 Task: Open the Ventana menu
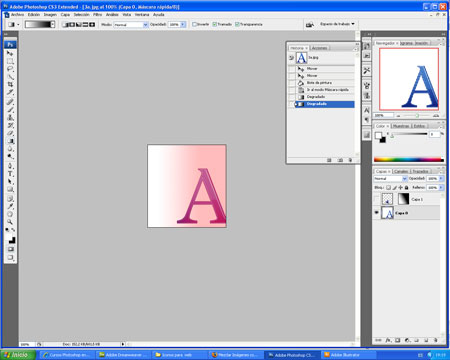pyautogui.click(x=142, y=15)
